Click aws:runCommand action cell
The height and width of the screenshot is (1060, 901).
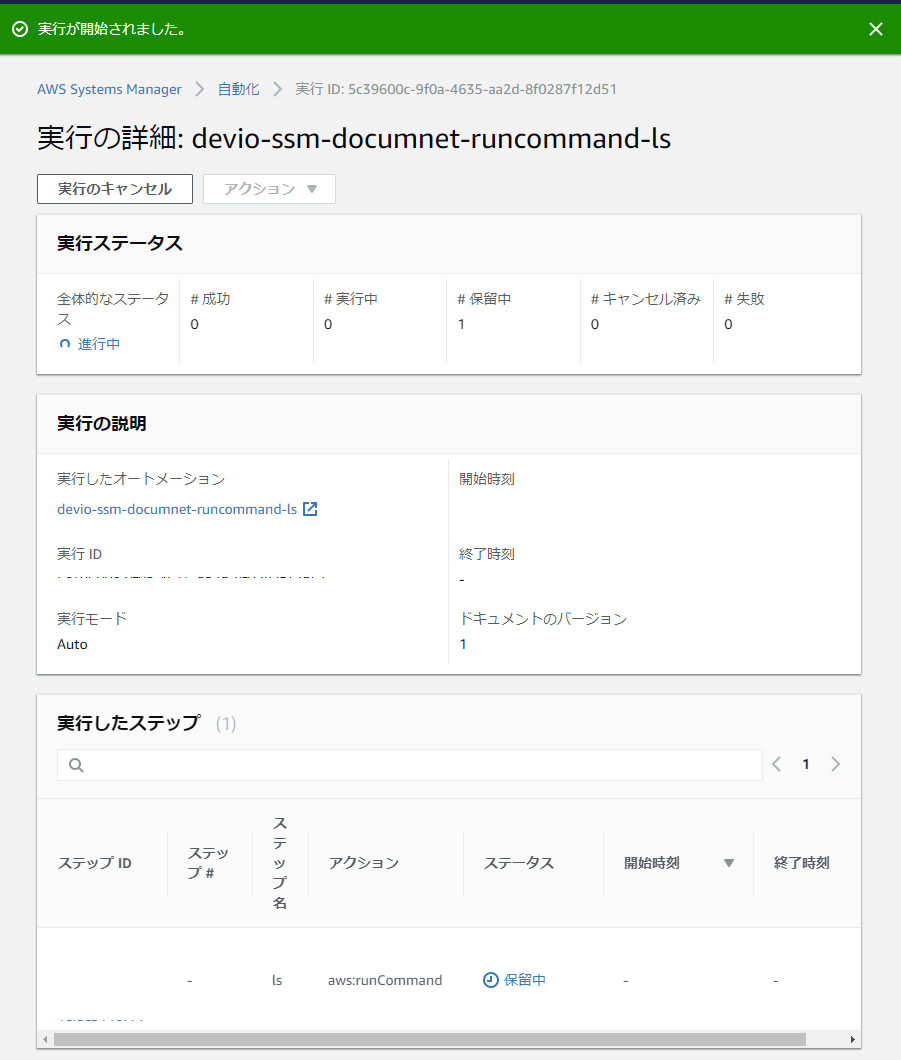pos(385,980)
